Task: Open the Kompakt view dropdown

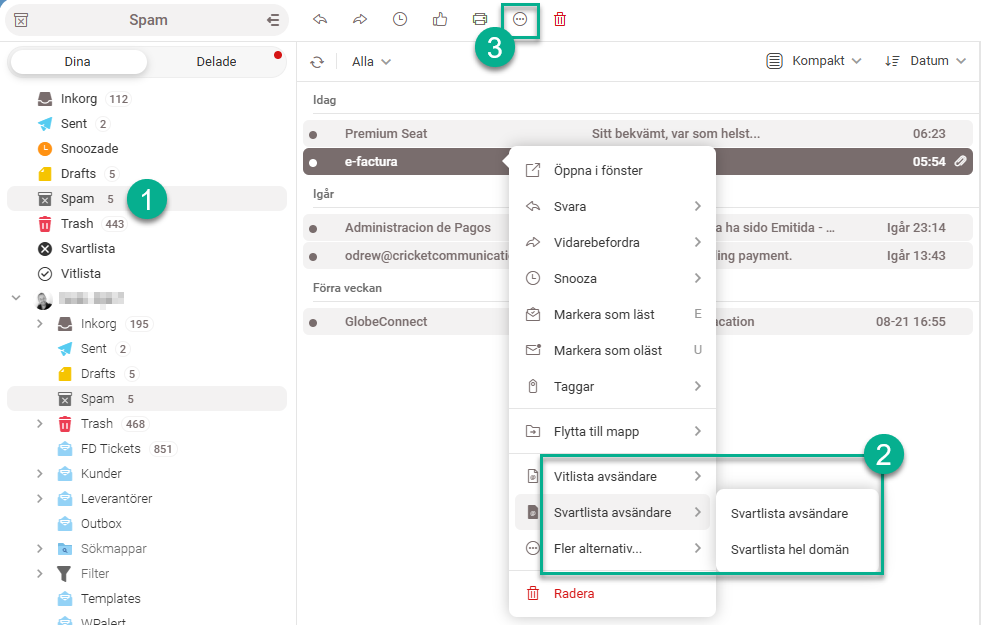Action: 814,62
